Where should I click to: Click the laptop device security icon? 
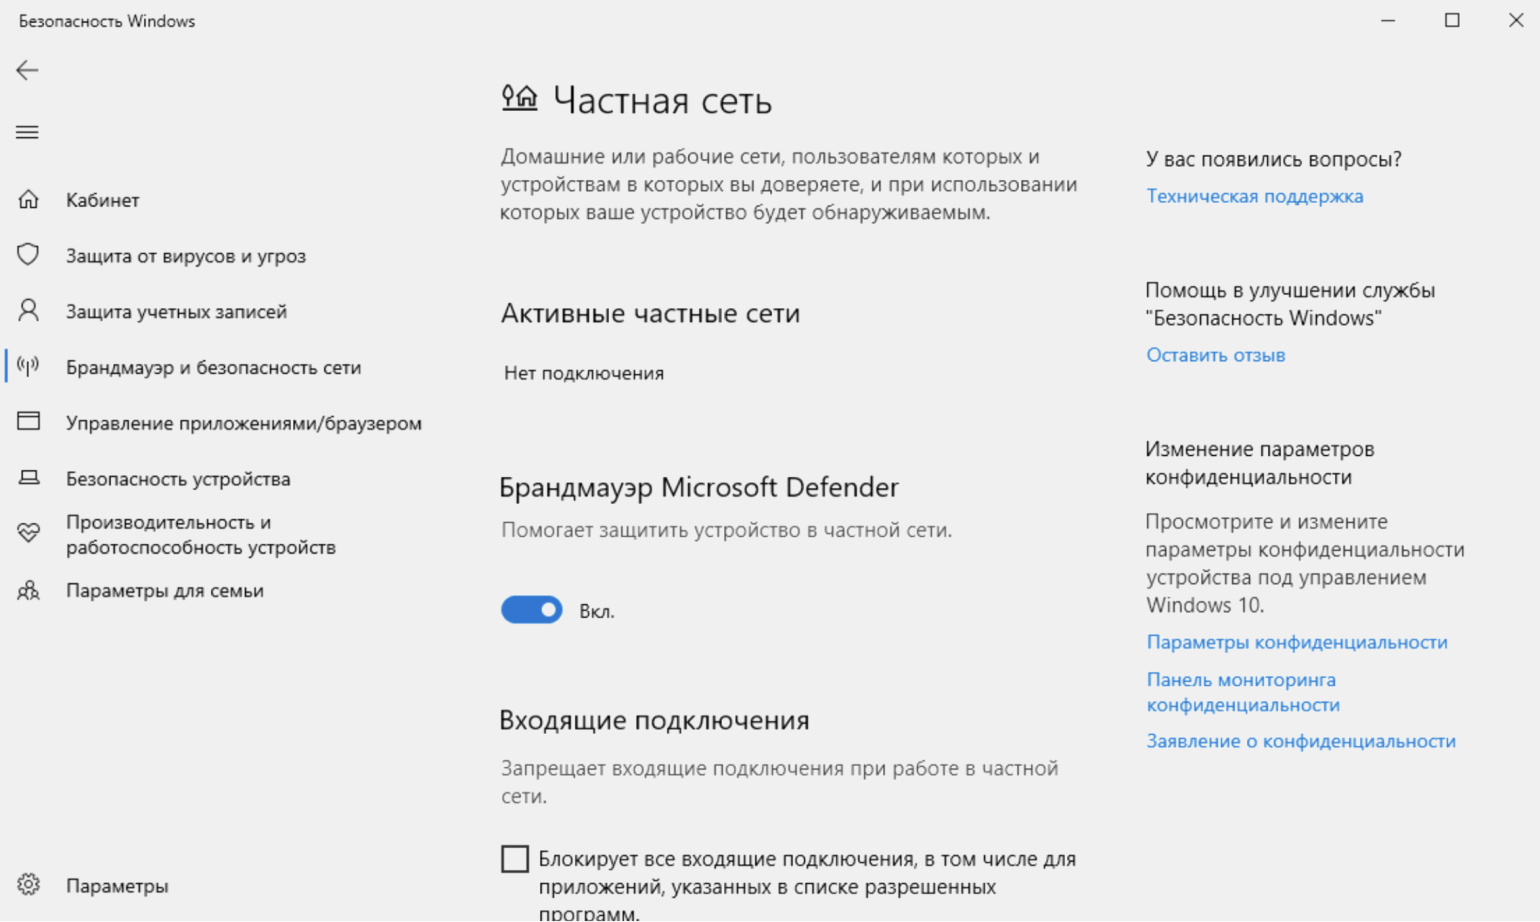coord(28,478)
